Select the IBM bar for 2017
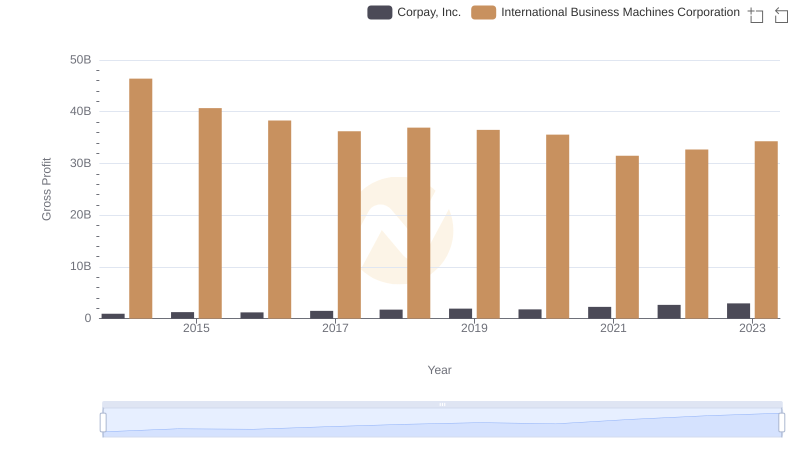 tap(349, 225)
